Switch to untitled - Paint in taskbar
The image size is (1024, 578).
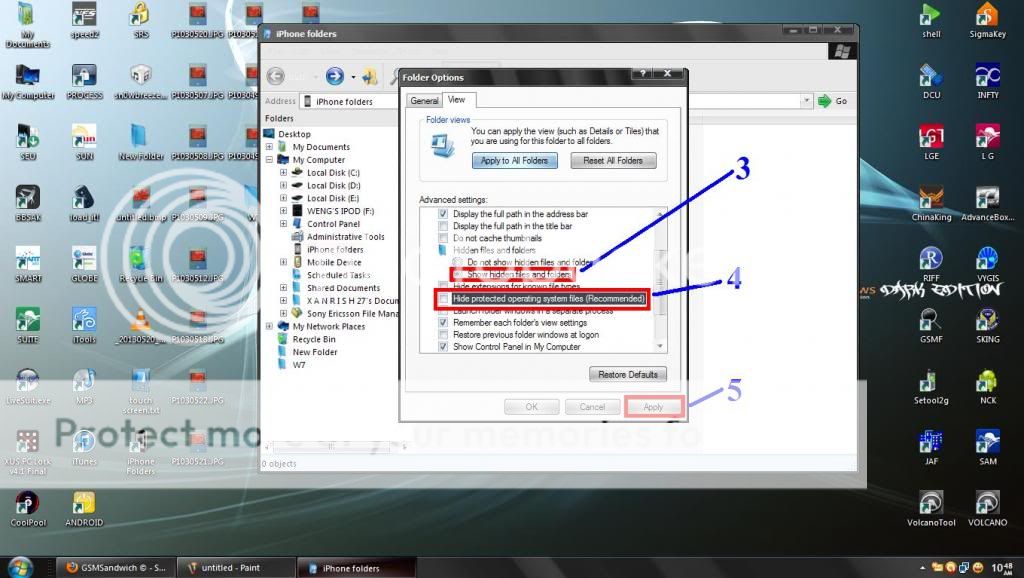[236, 568]
